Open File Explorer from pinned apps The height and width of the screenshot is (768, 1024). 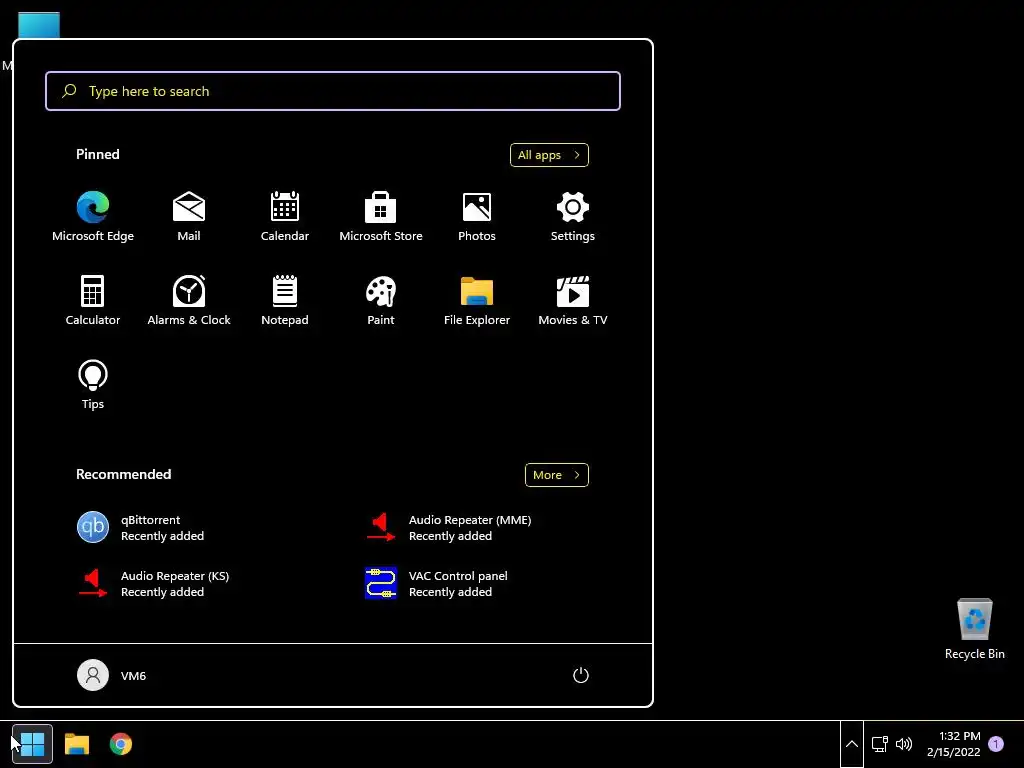pyautogui.click(x=477, y=300)
